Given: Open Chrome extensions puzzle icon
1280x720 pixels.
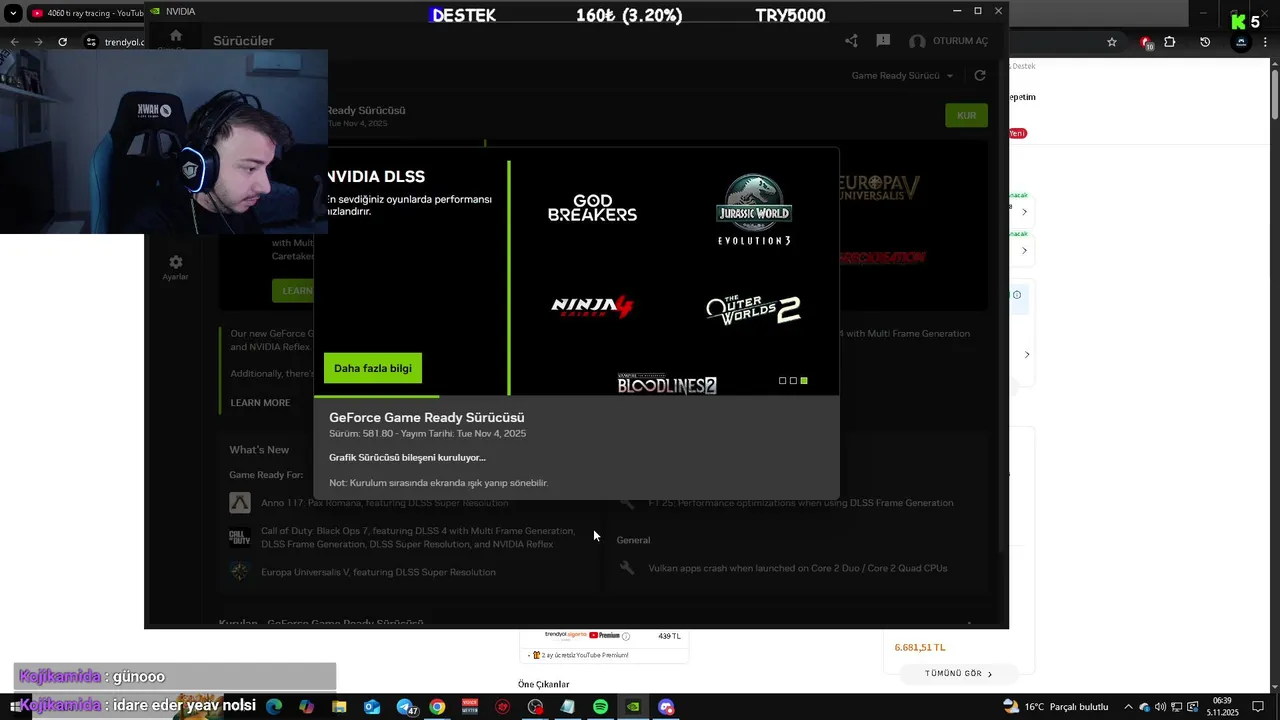Looking at the screenshot, I should (x=1170, y=42).
